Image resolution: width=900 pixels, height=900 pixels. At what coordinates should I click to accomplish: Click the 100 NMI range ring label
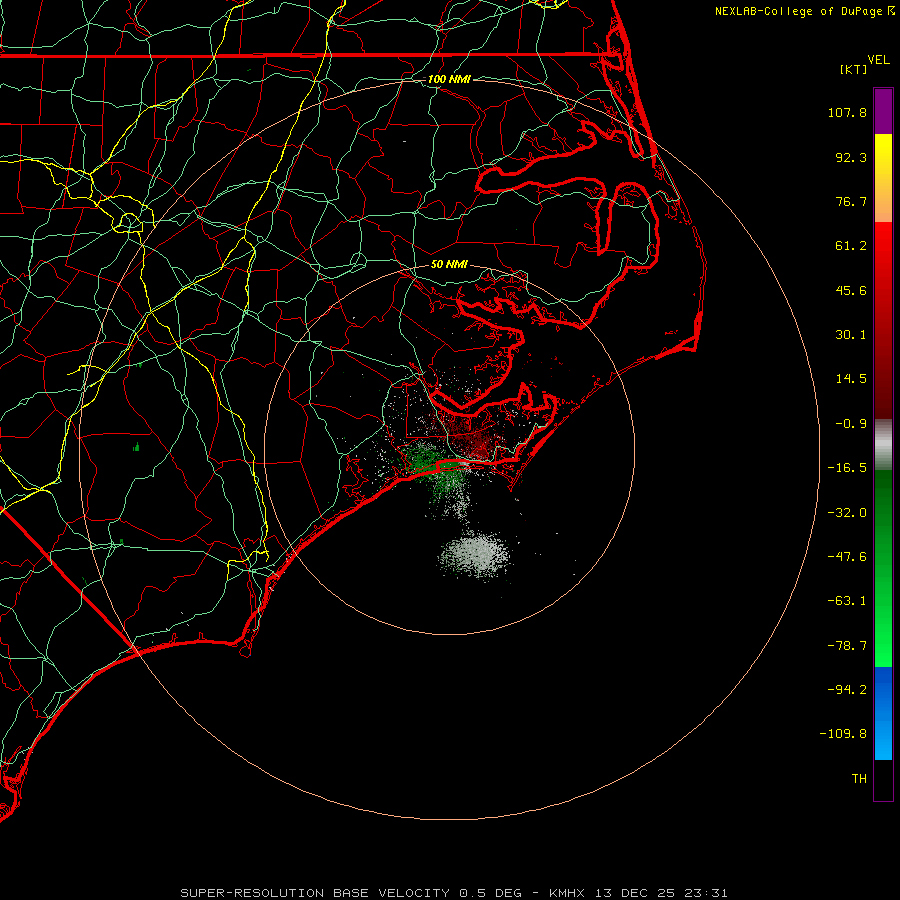tap(449, 79)
